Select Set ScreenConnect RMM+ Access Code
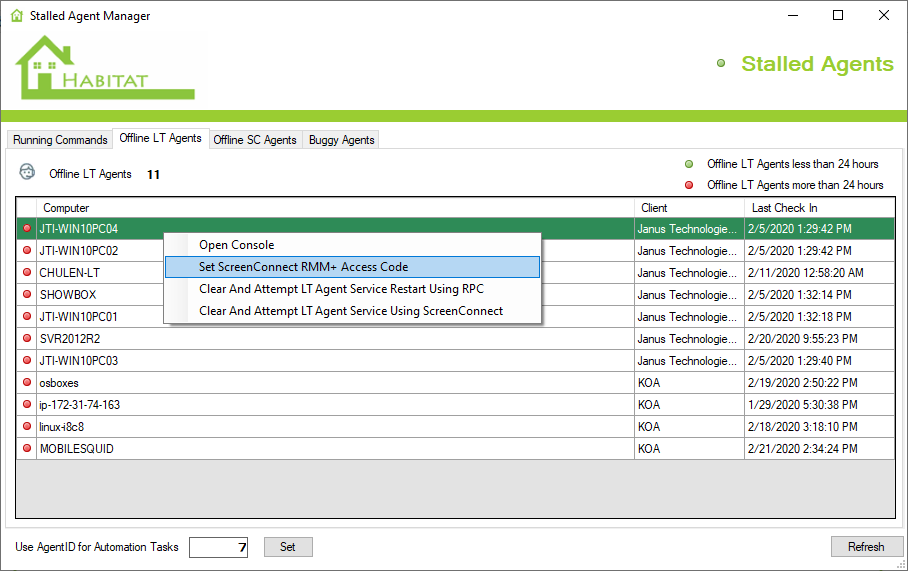Viewport: 908px width, 571px height. pyautogui.click(x=303, y=267)
